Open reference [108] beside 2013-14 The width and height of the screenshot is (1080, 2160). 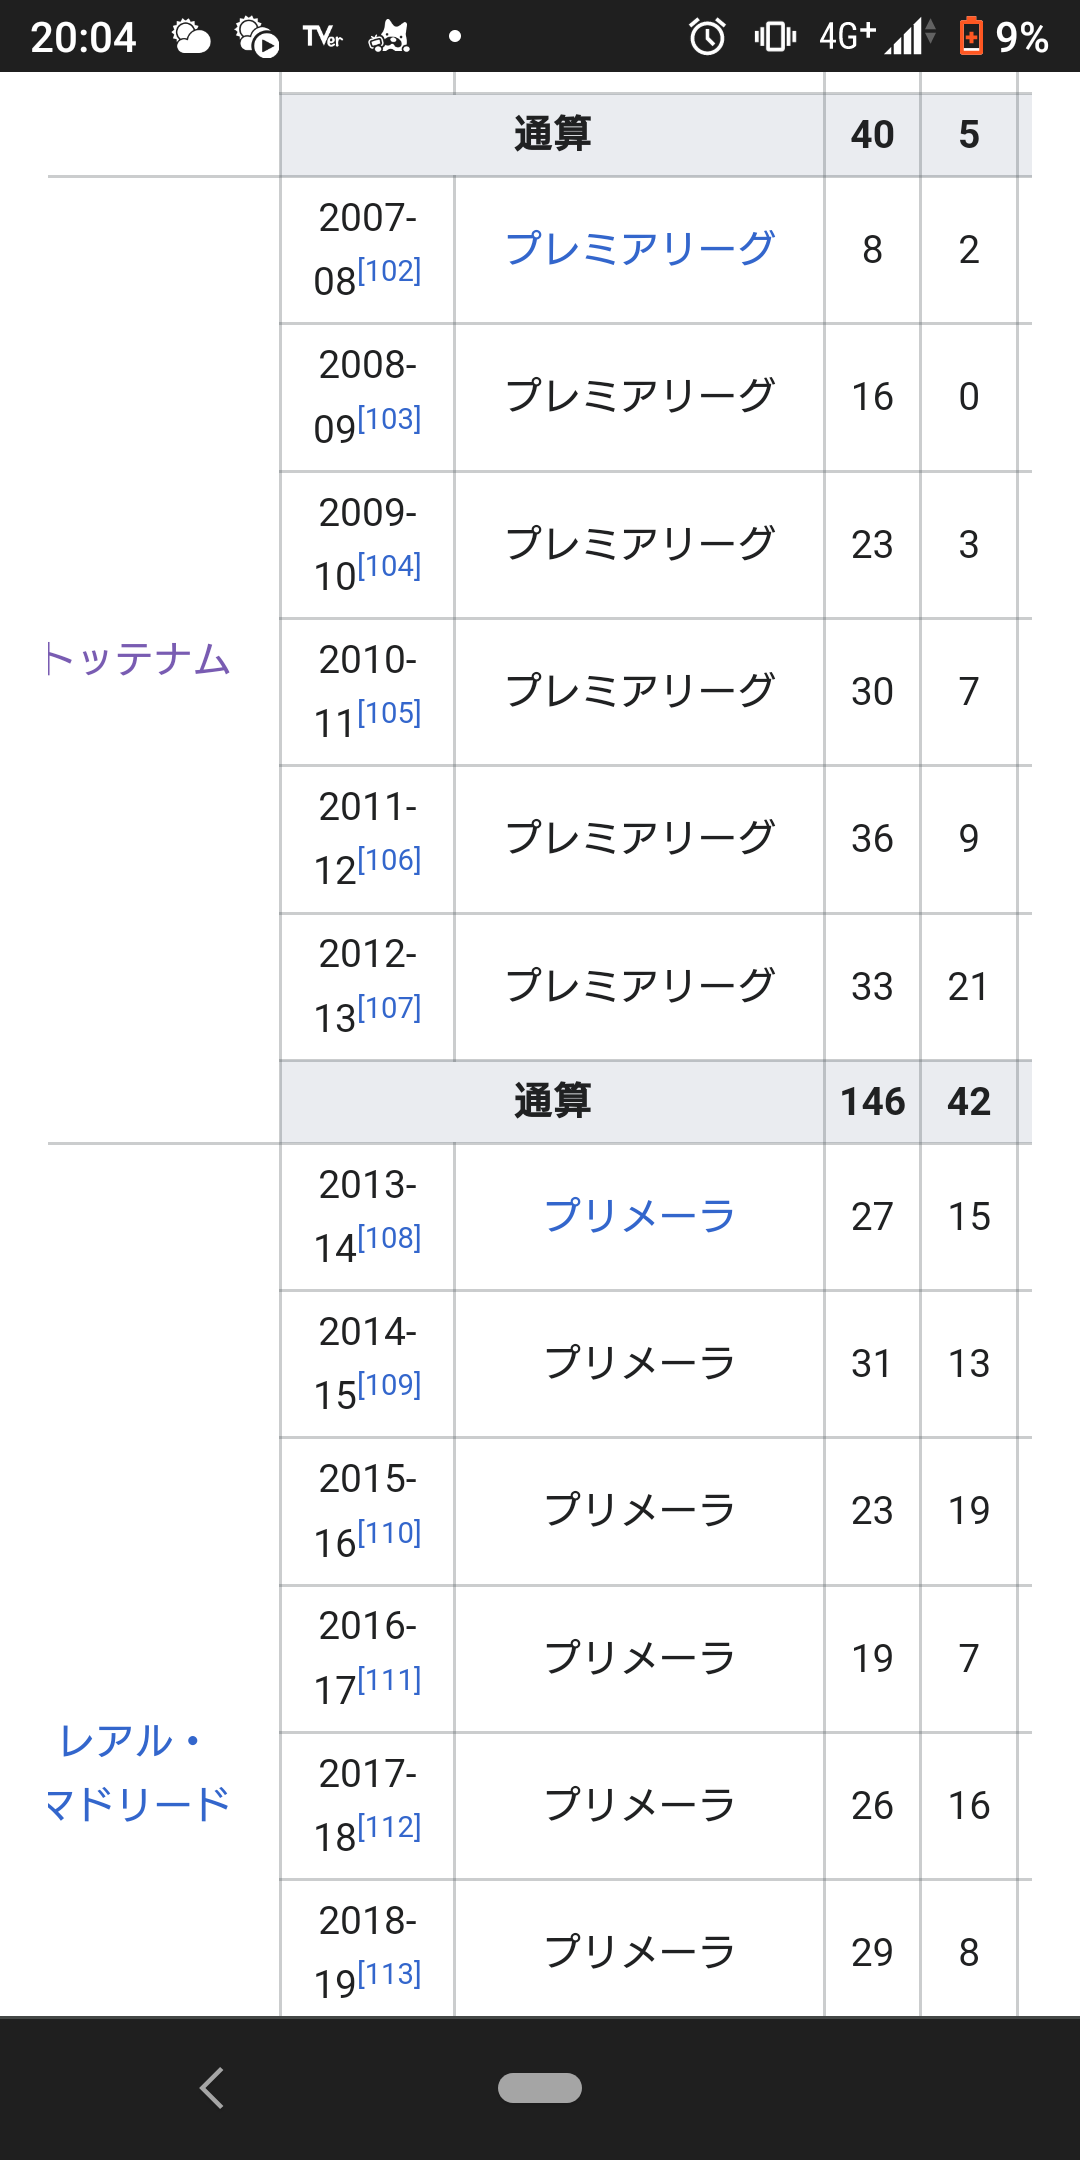click(389, 1238)
